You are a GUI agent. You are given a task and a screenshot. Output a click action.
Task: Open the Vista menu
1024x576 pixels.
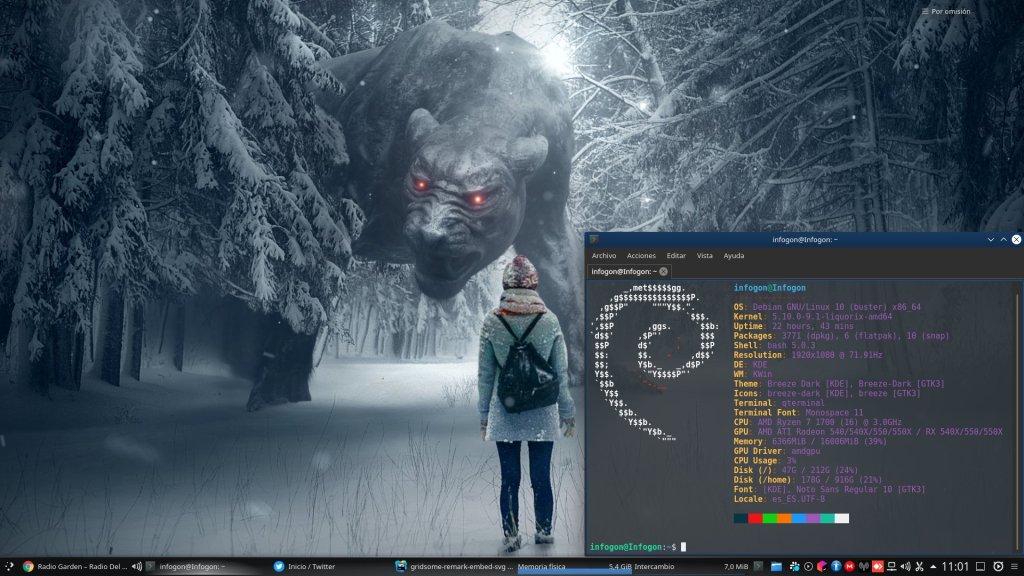(x=705, y=256)
